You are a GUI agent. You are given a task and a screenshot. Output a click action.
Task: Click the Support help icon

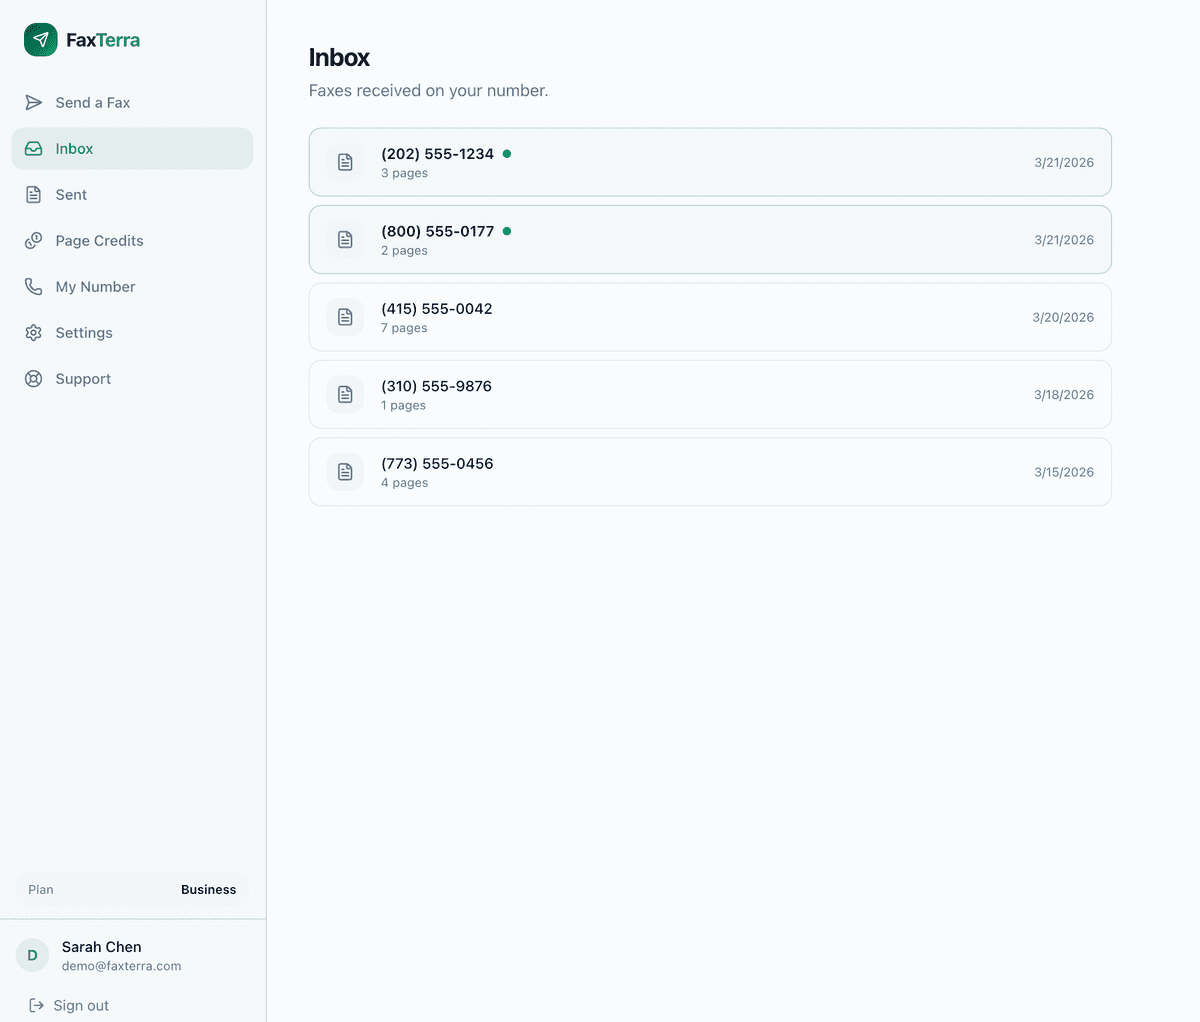coord(33,378)
